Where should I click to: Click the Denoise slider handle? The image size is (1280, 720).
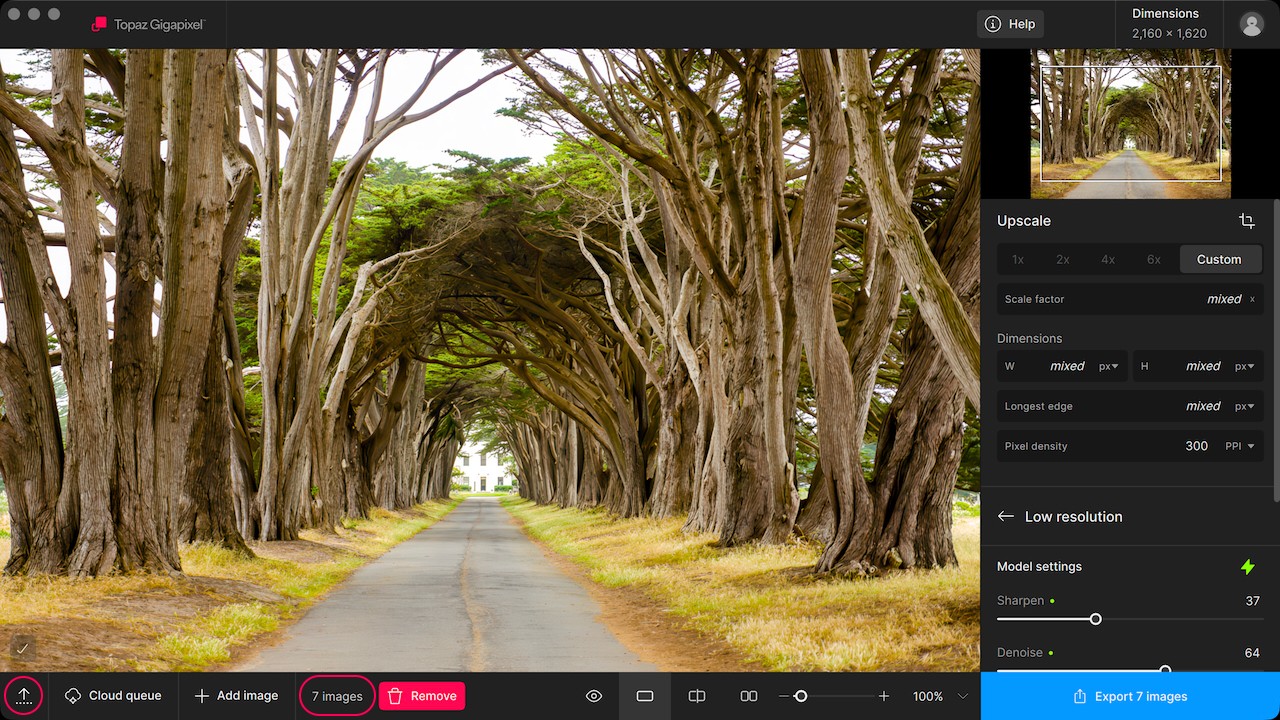1165,670
